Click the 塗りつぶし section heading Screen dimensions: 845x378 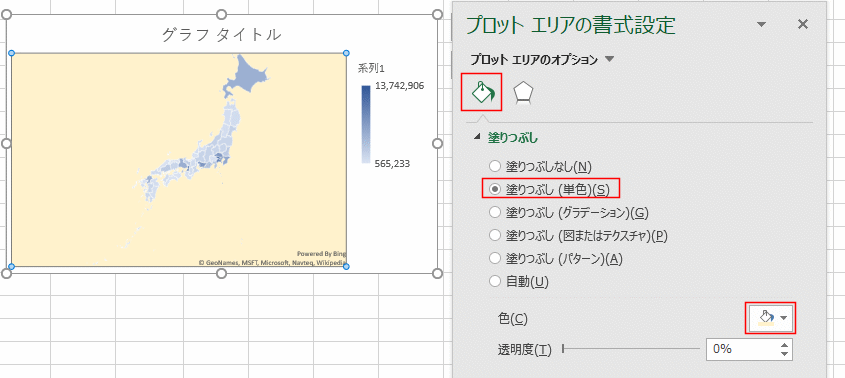click(x=512, y=138)
